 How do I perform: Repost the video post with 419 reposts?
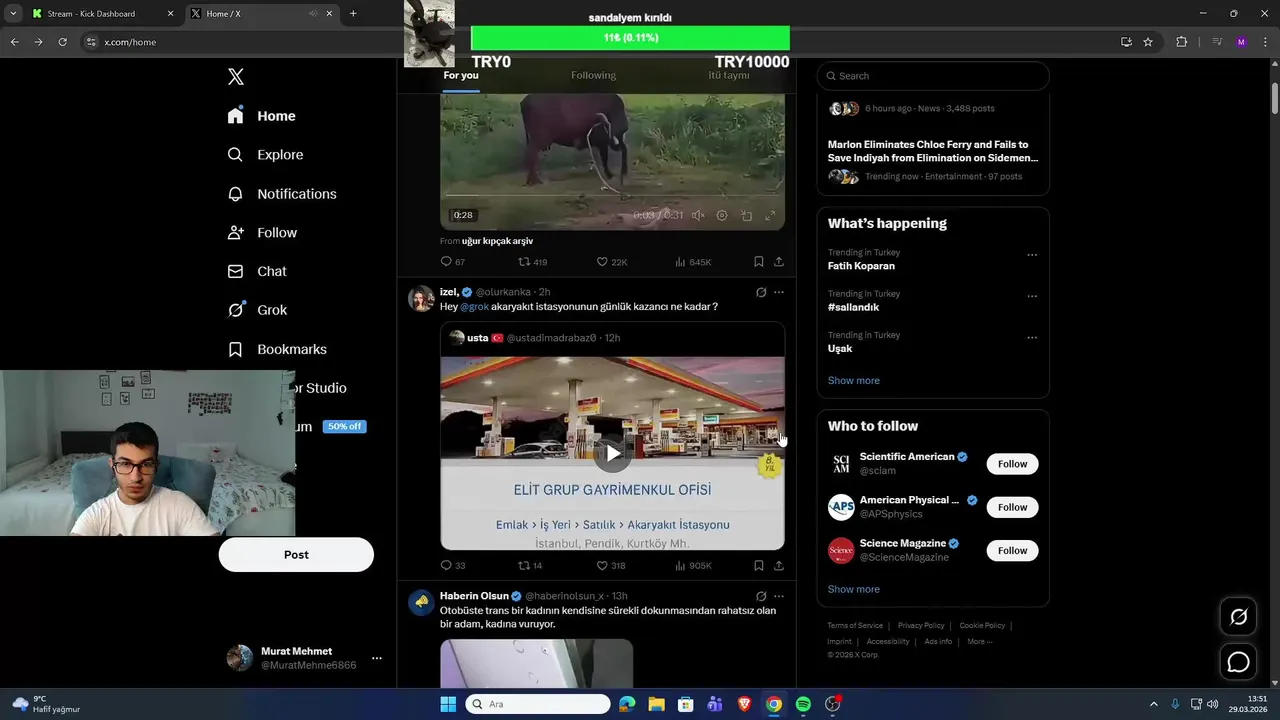coord(532,262)
